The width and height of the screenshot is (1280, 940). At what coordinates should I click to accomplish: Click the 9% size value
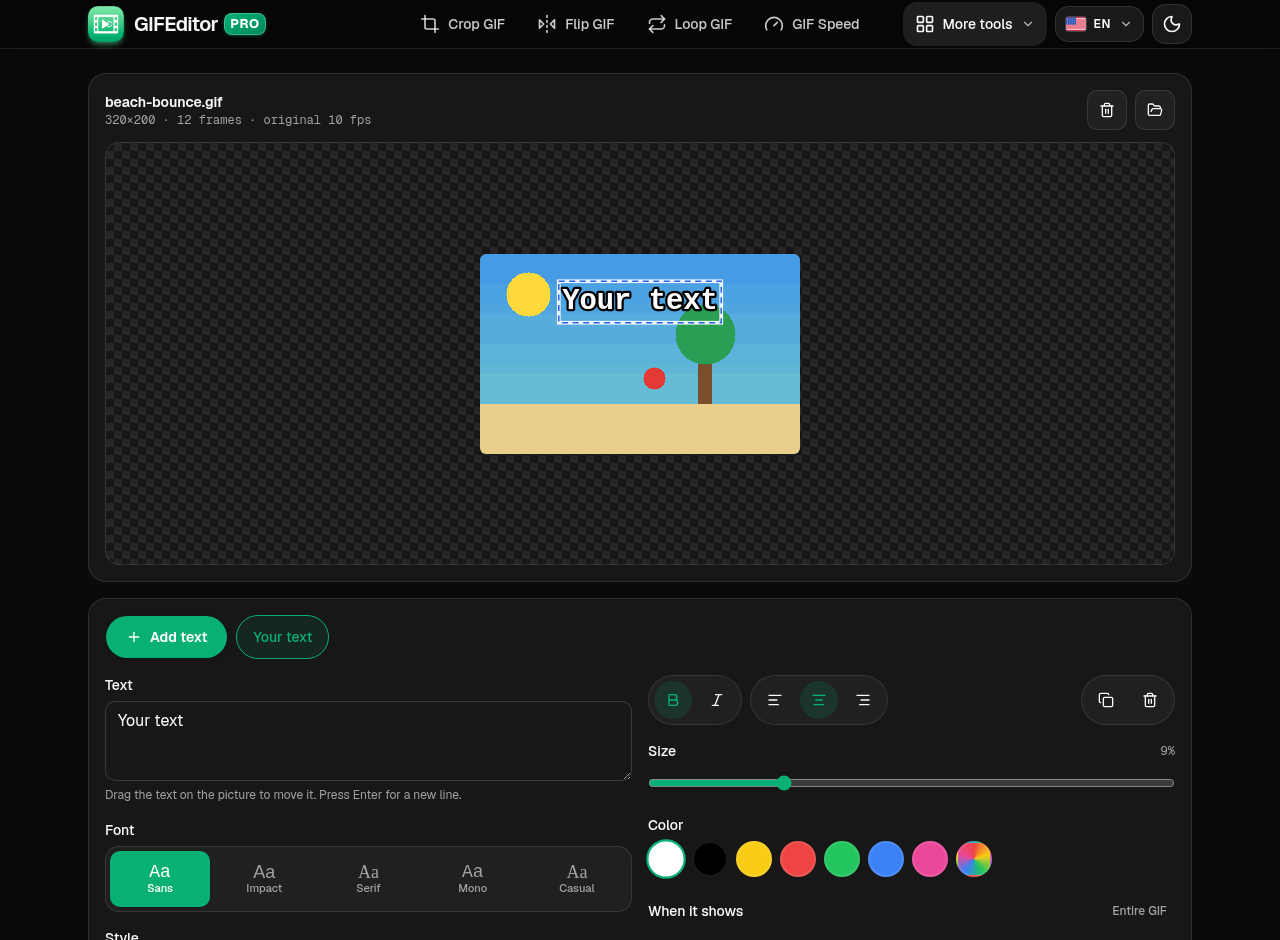1167,751
